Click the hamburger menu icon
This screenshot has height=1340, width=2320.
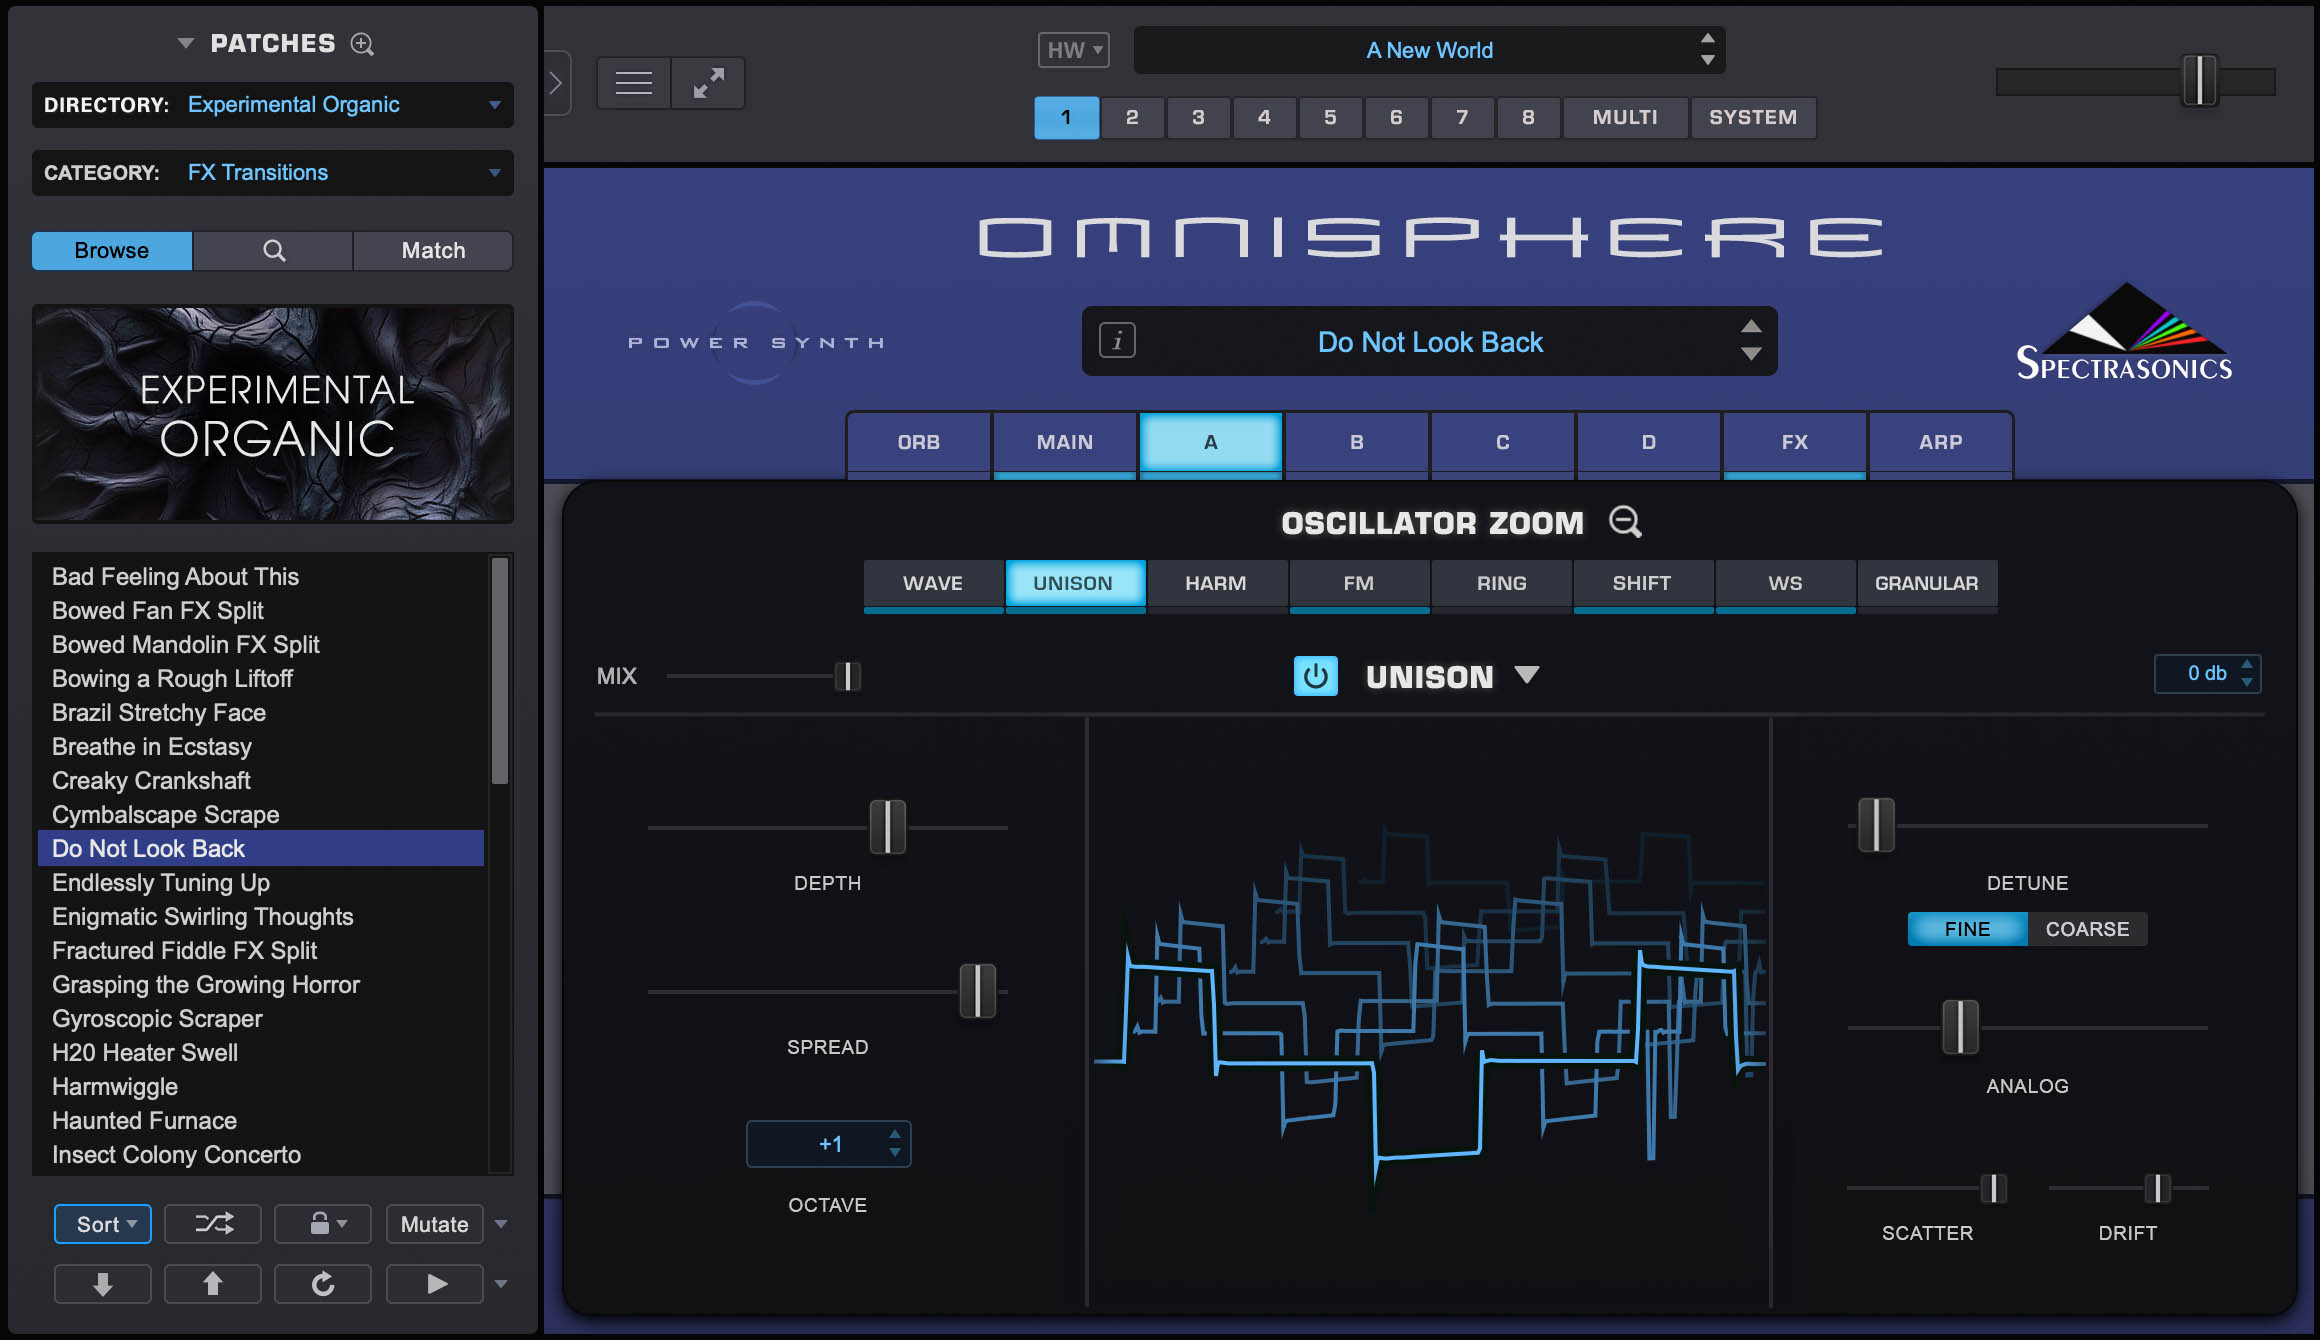[632, 82]
